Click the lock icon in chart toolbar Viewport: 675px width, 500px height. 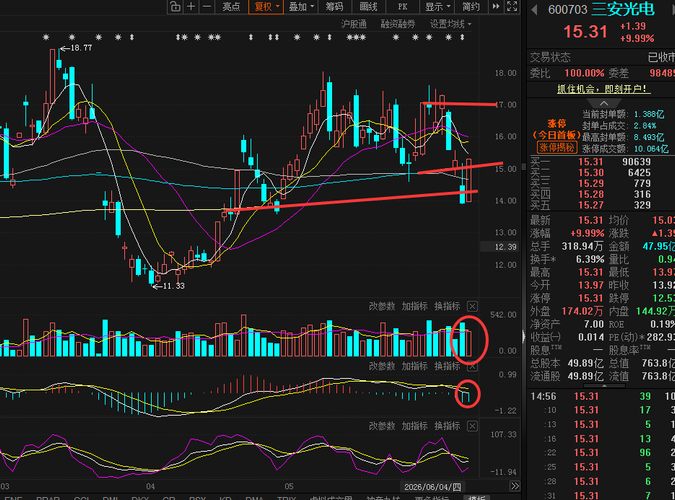pos(175,6)
